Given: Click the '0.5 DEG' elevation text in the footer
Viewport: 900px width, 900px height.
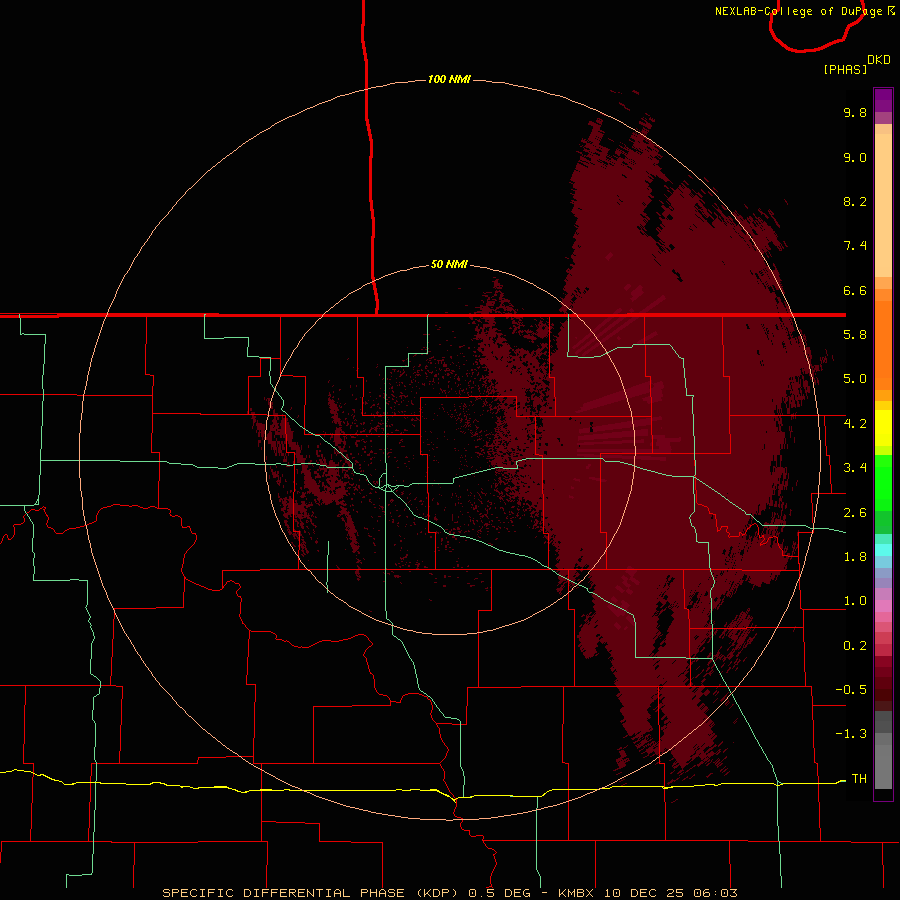Looking at the screenshot, I should click(x=499, y=893).
